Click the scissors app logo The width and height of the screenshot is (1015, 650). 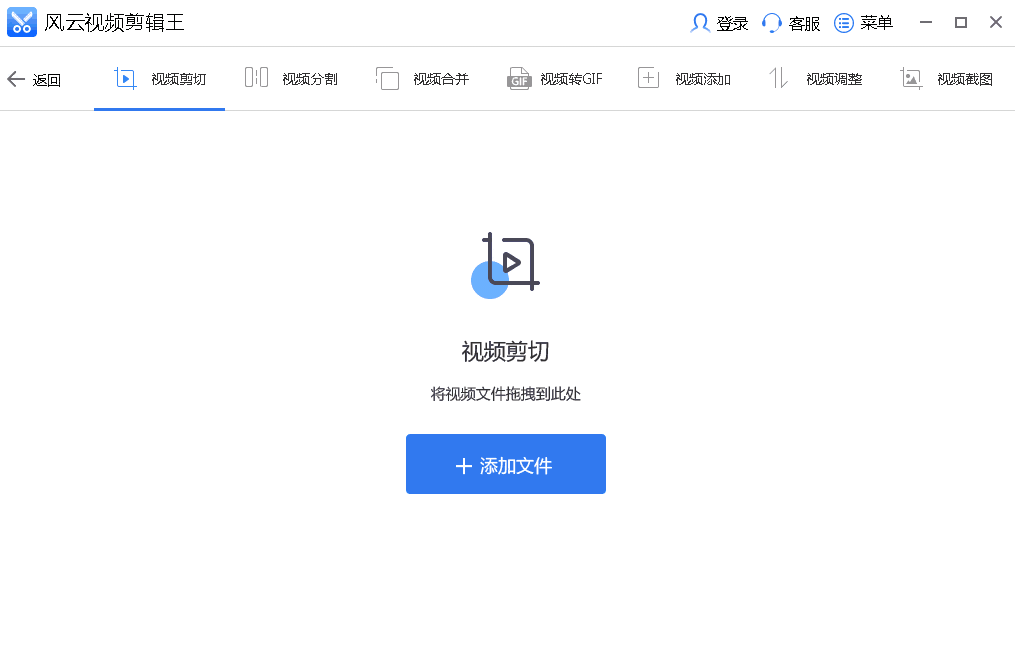point(21,22)
